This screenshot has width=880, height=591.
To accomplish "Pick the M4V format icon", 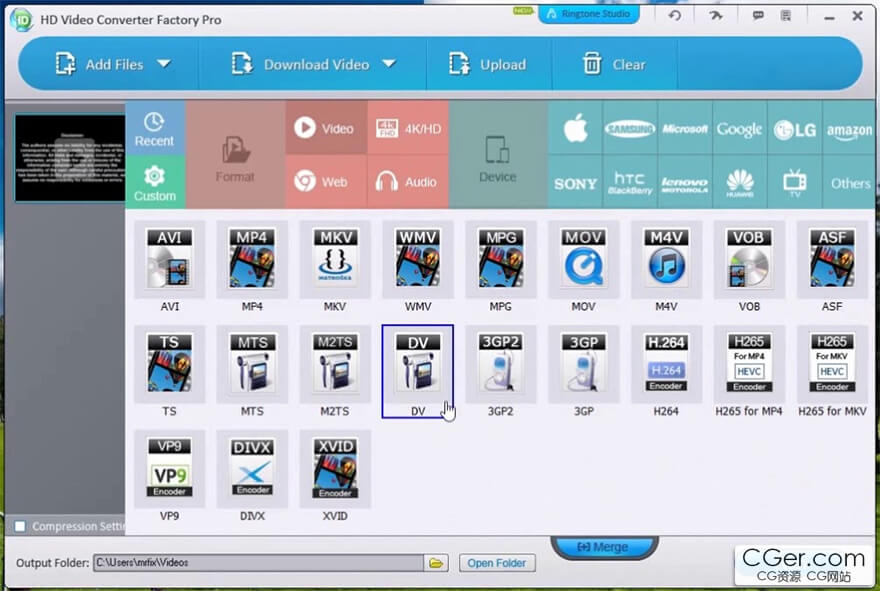I will [x=666, y=259].
